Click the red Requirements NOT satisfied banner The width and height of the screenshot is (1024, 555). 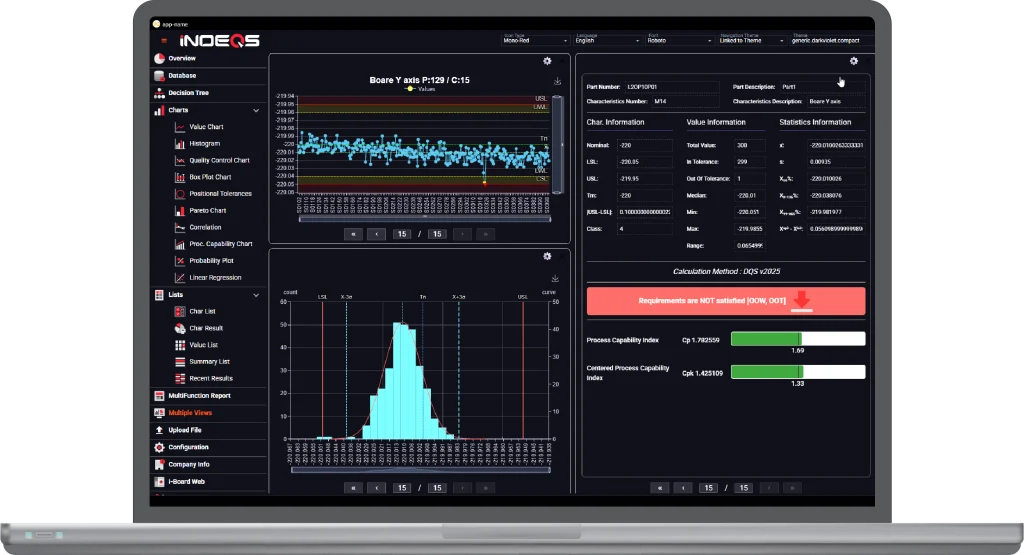725,301
